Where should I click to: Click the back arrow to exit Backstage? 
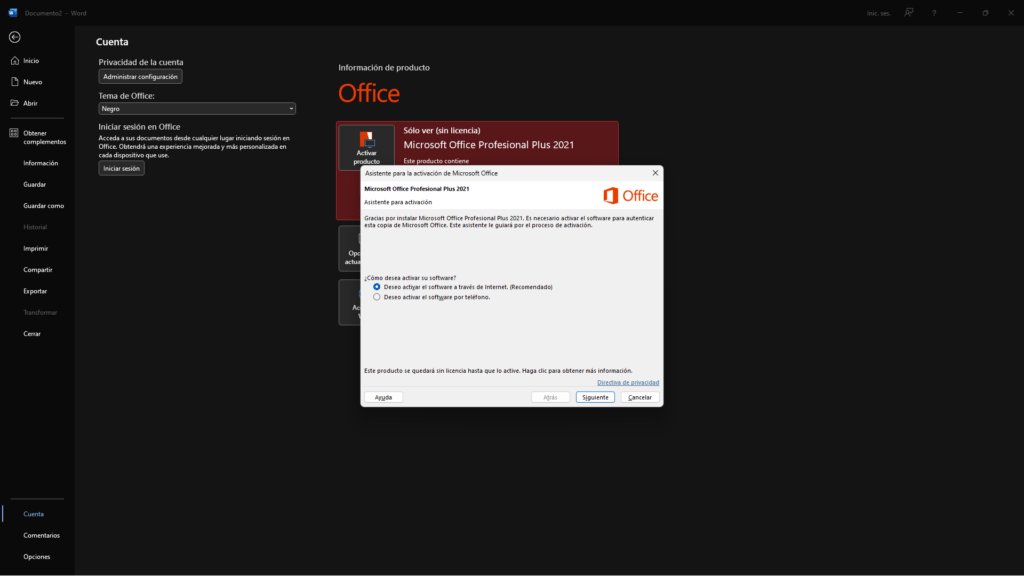click(x=14, y=37)
